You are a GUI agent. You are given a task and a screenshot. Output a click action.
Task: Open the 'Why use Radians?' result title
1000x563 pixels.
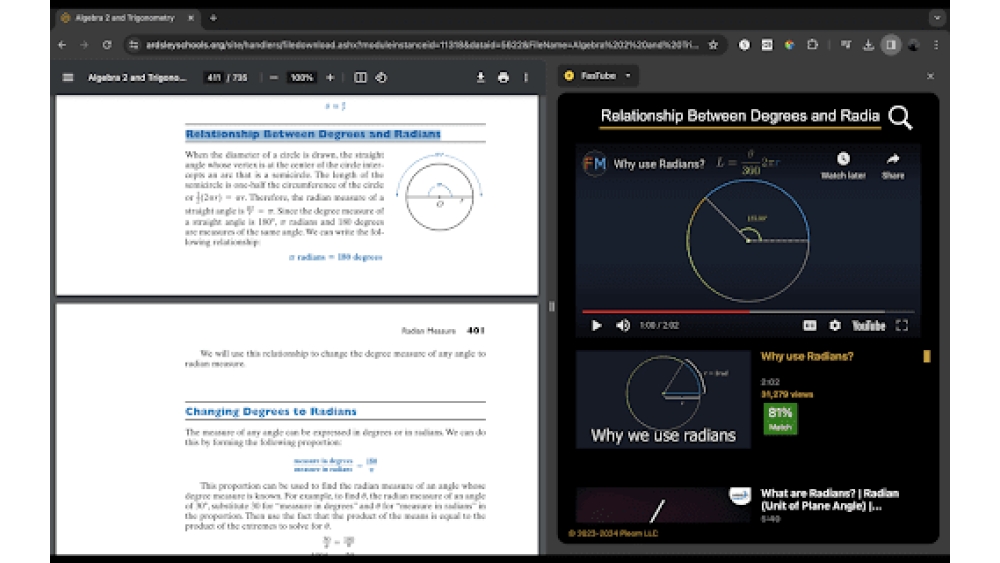807,356
